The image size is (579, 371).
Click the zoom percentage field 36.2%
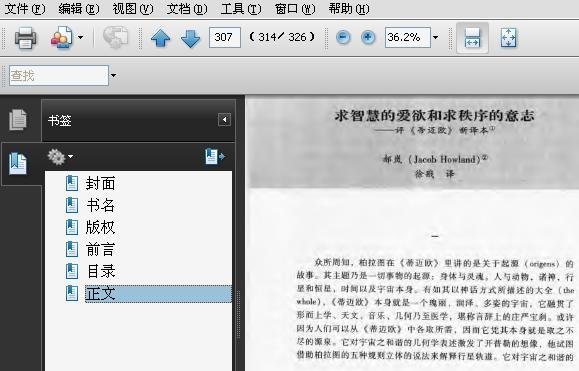pyautogui.click(x=407, y=37)
